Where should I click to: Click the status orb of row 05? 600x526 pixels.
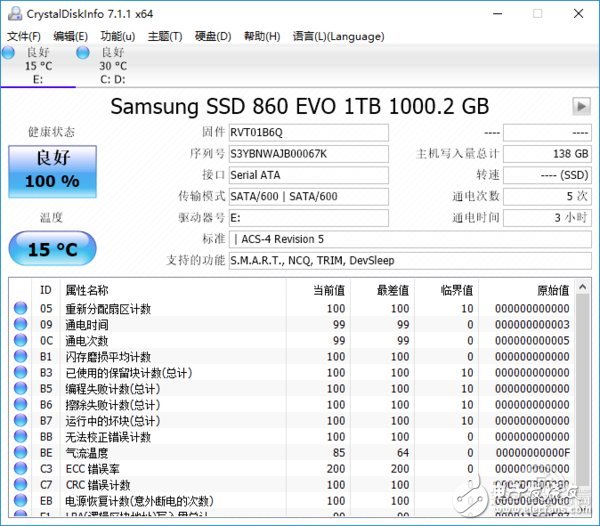point(20,308)
